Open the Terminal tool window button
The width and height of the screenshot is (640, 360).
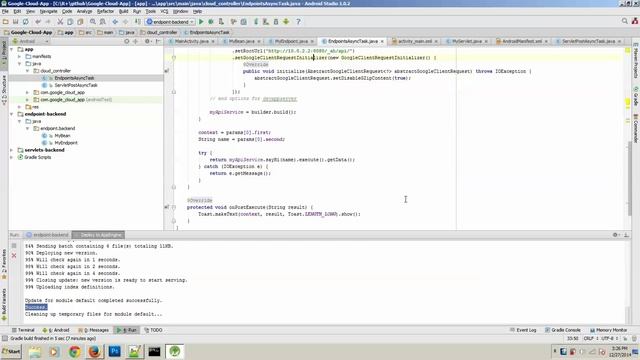coord(23,330)
